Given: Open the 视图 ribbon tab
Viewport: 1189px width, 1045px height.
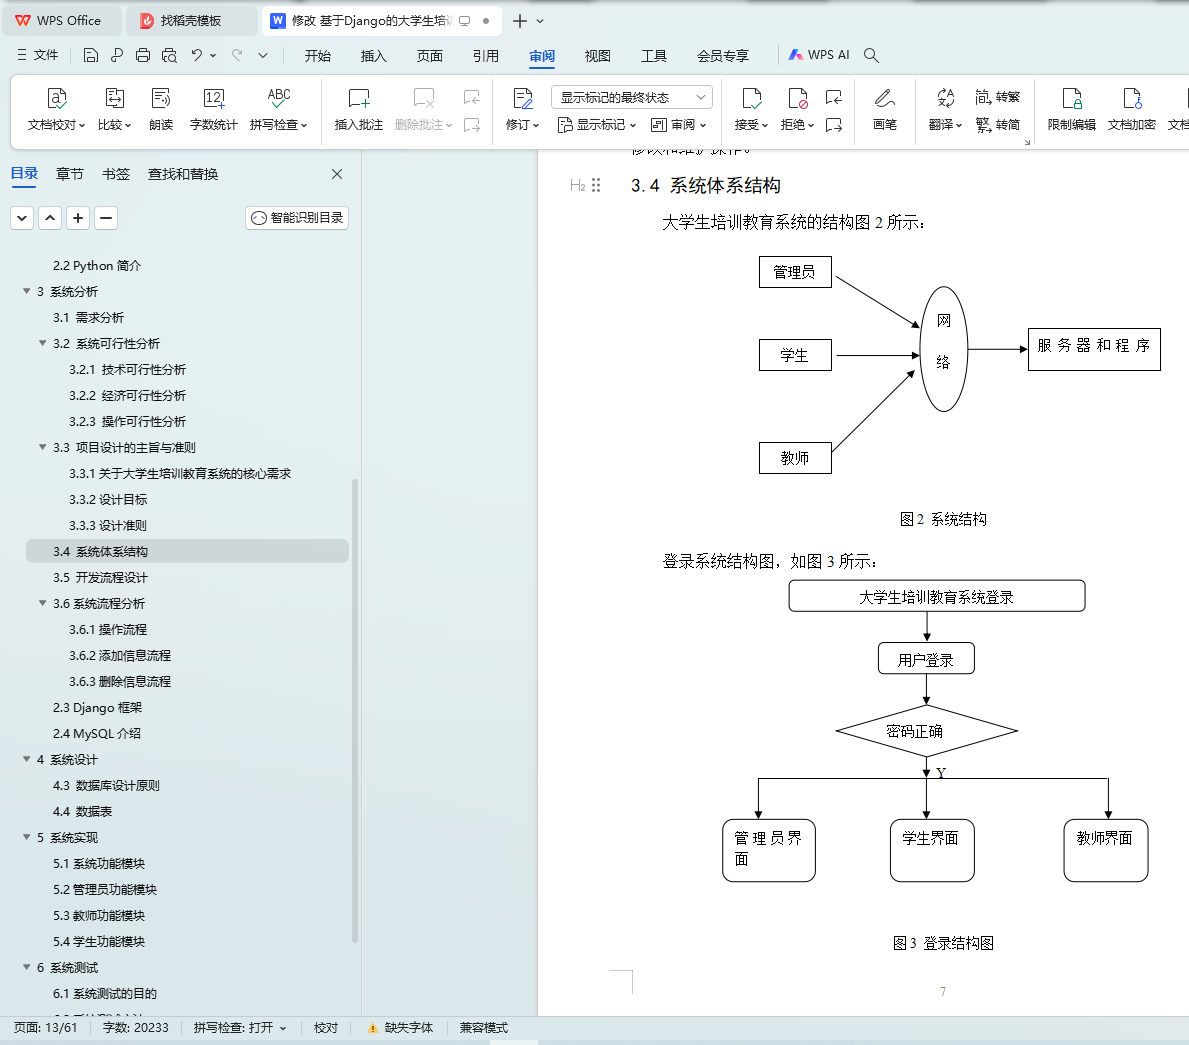Looking at the screenshot, I should point(598,55).
